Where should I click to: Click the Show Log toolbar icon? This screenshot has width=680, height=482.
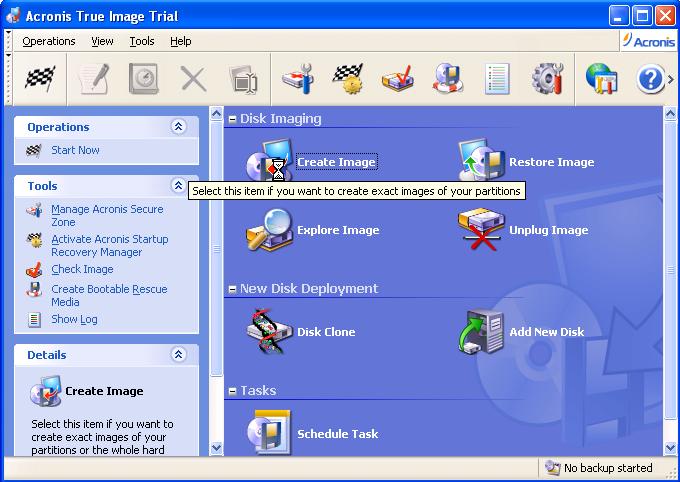(x=497, y=78)
